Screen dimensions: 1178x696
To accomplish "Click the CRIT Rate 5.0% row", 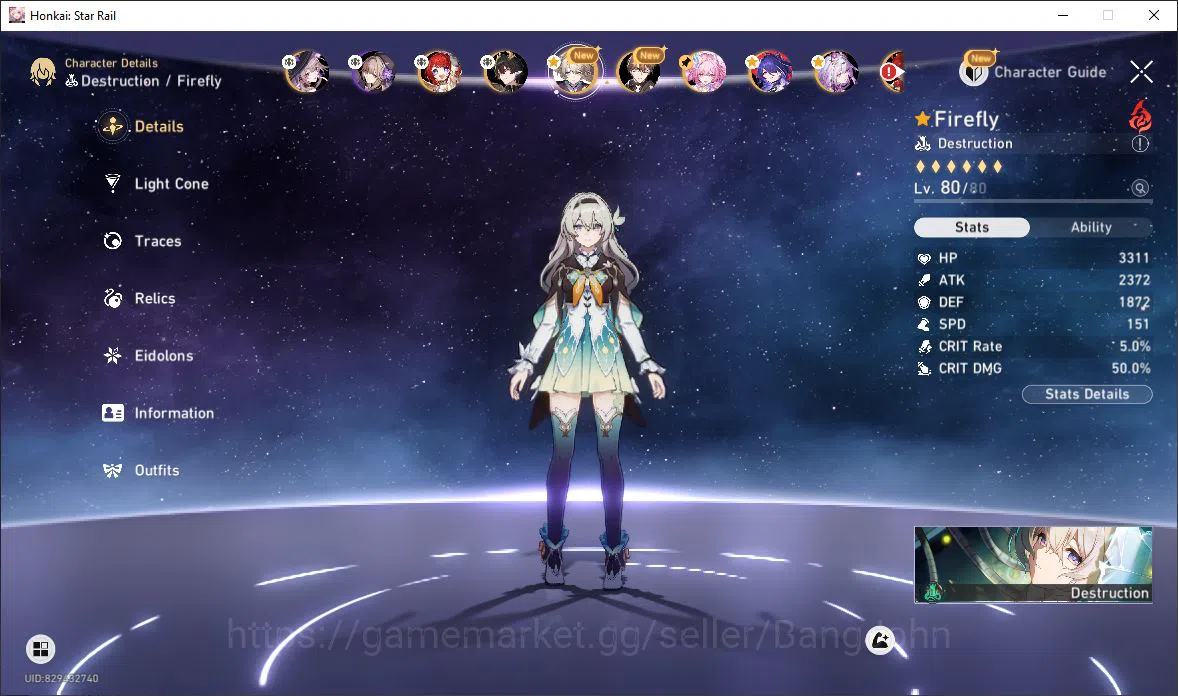I will pos(1033,346).
